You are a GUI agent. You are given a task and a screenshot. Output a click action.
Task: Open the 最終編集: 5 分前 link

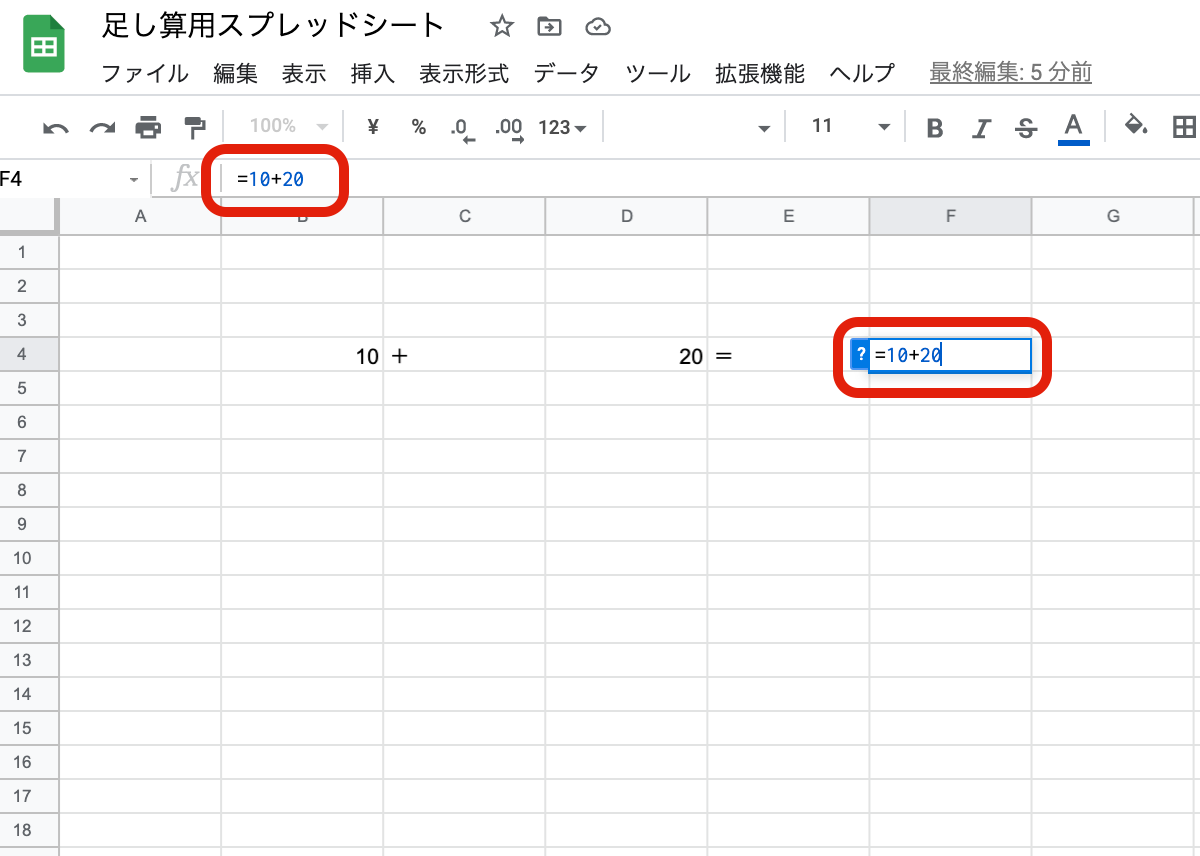1010,72
